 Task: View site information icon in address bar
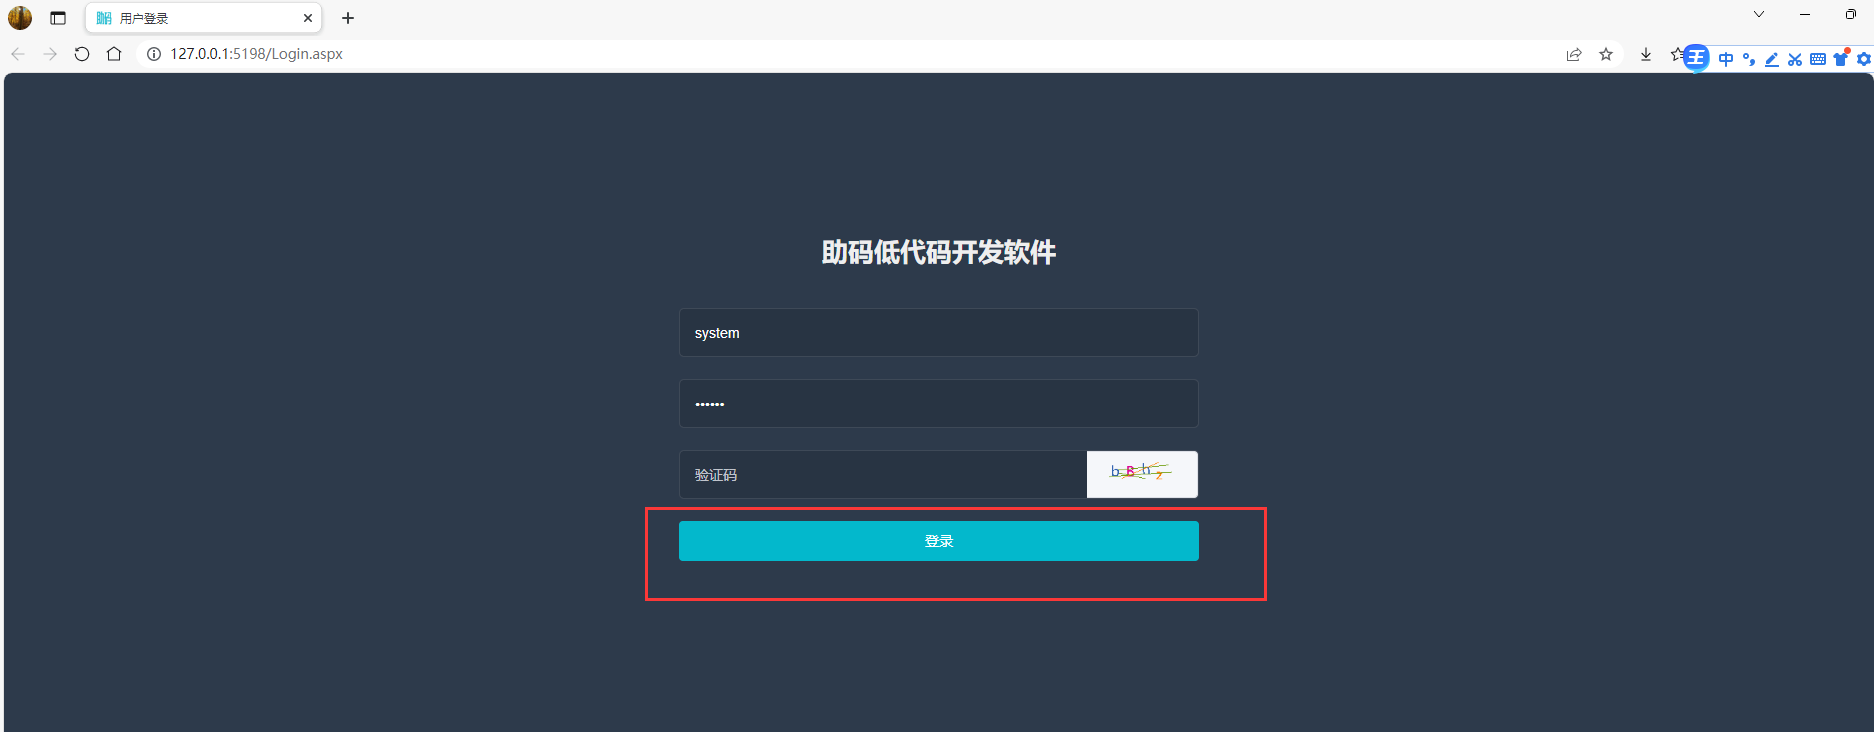[x=154, y=54]
